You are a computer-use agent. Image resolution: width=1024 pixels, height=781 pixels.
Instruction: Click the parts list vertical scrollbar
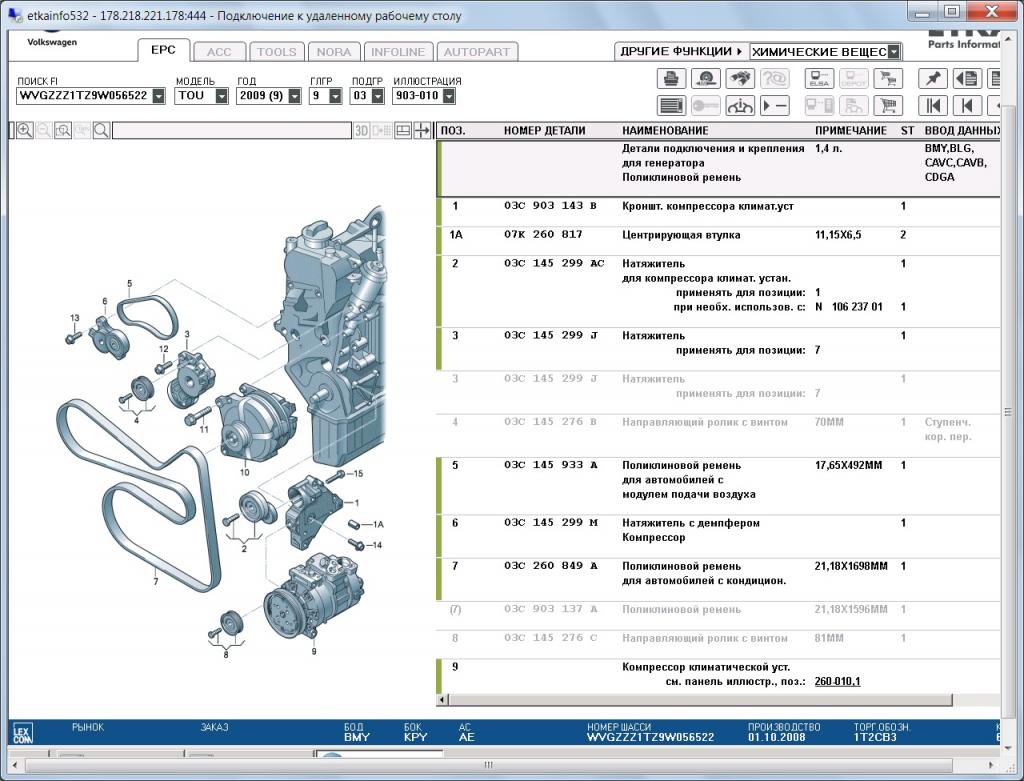tap(1008, 411)
